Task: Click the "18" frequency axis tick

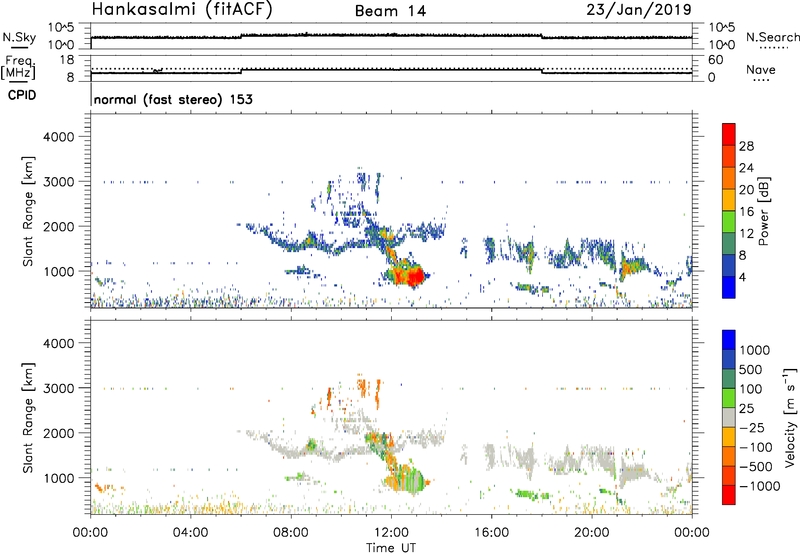Action: coord(67,60)
